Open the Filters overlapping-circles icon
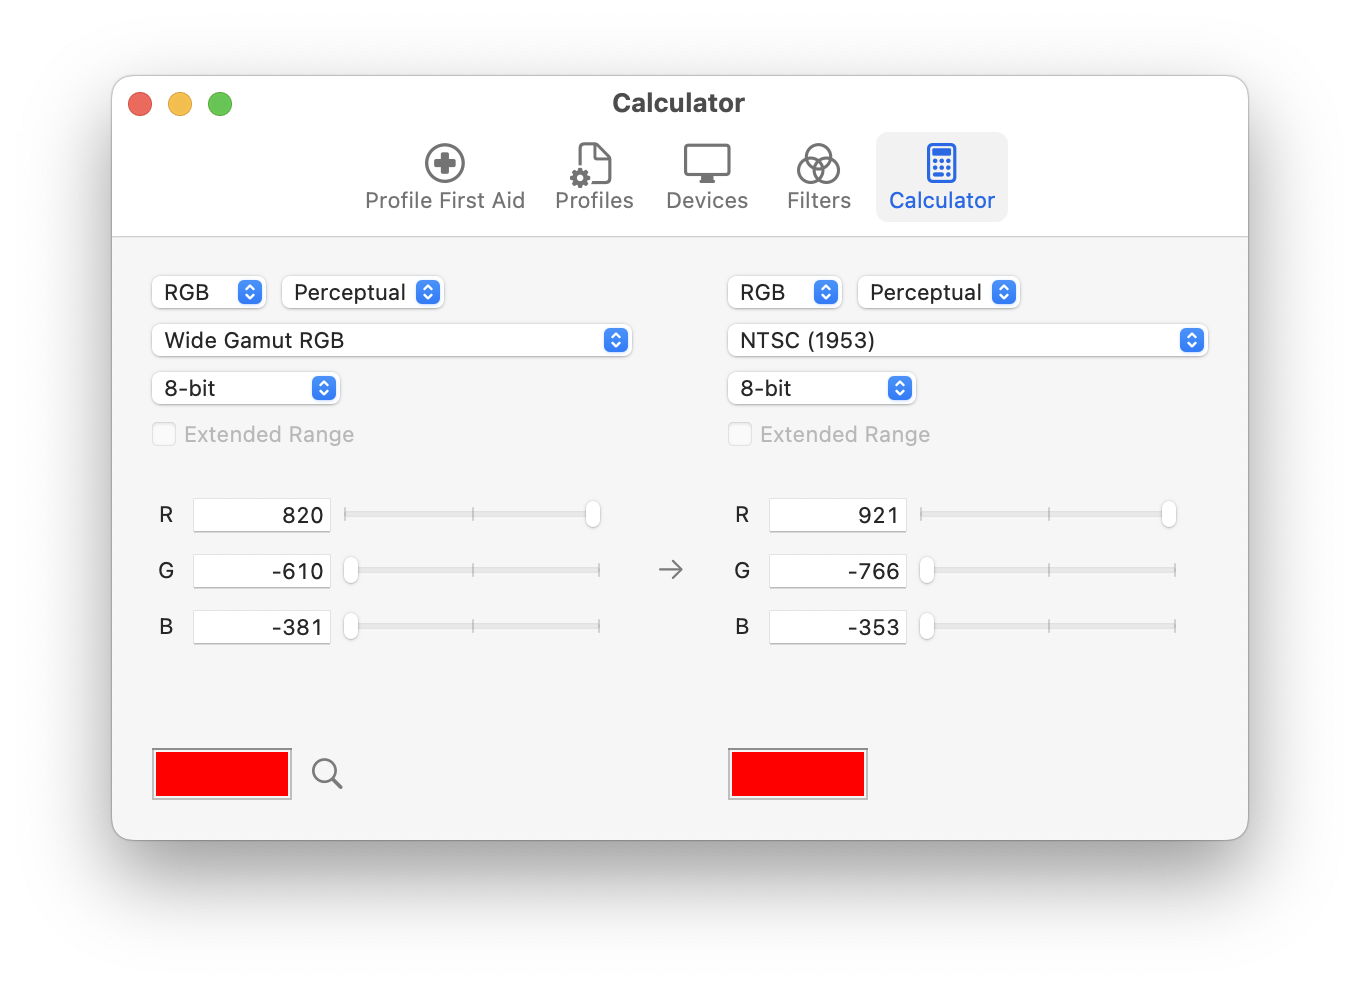This screenshot has height=988, width=1360. coord(818,163)
